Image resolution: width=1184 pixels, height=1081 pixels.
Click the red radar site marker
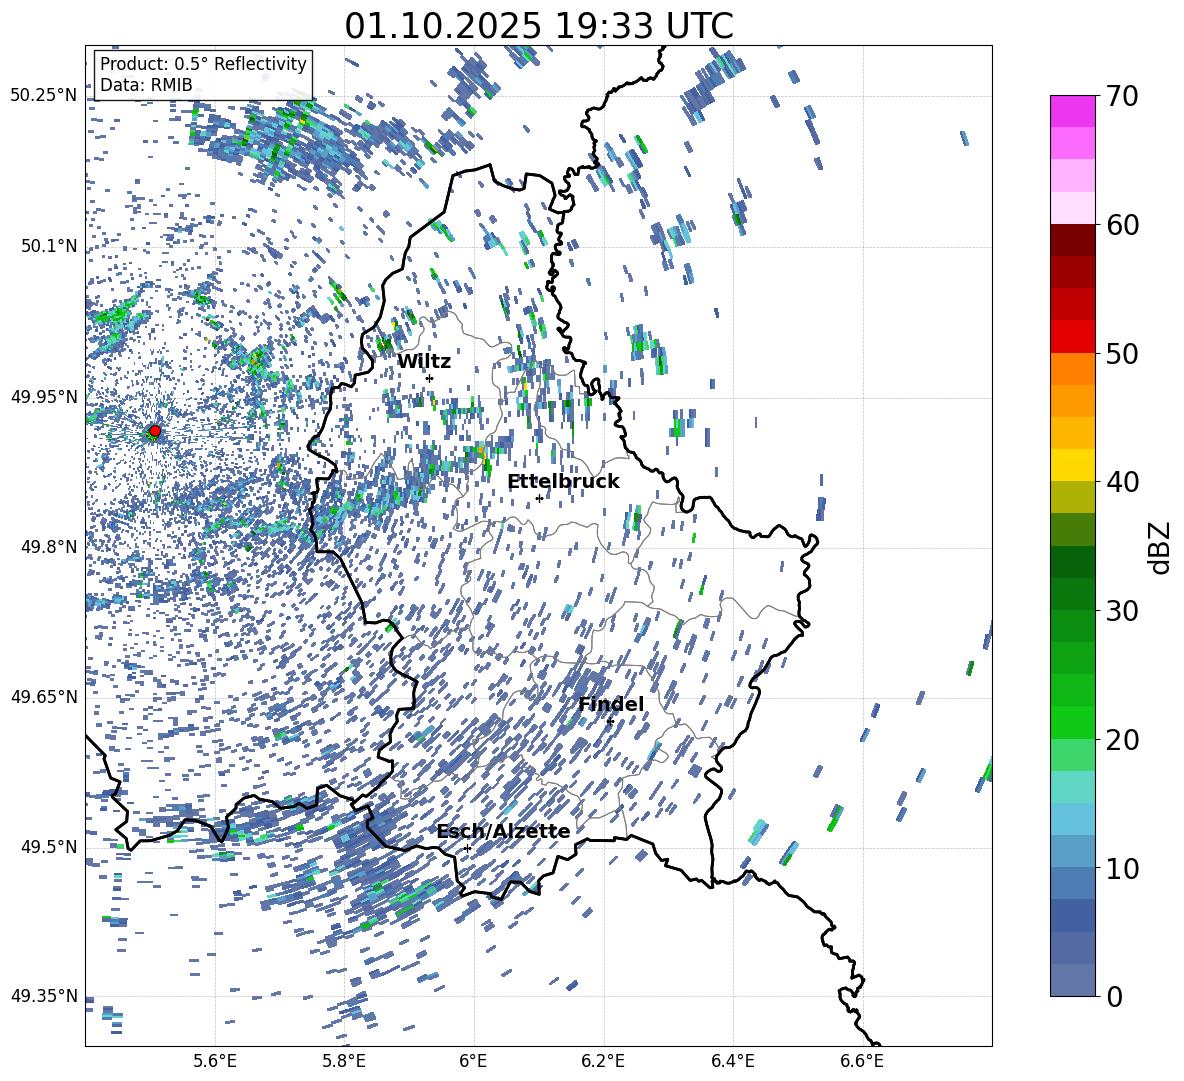tap(155, 431)
